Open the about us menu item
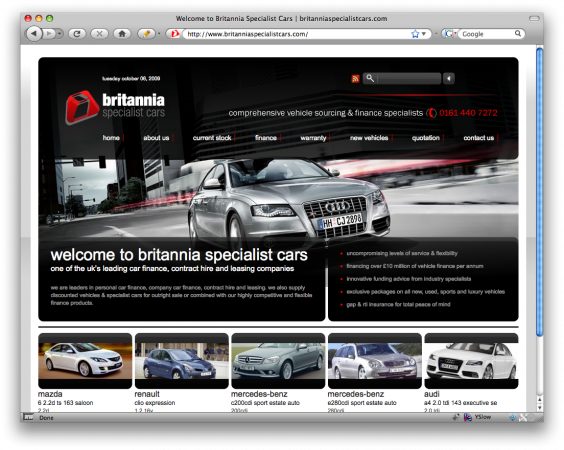564x450 pixels. (x=156, y=138)
